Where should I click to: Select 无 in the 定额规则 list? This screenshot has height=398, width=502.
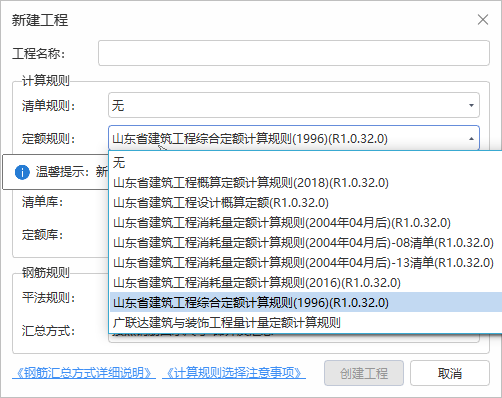306,163
